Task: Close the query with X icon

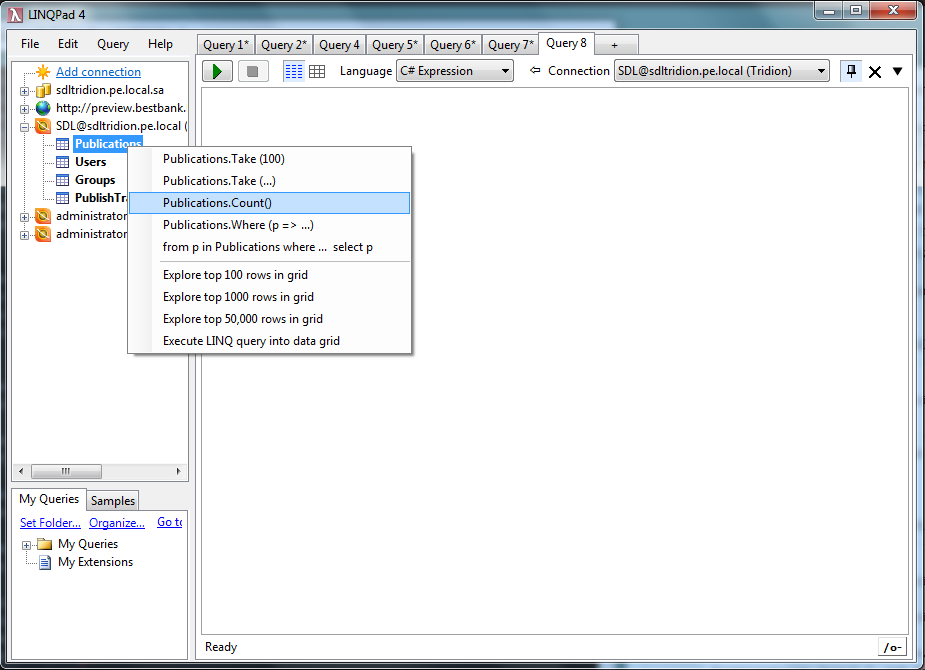Action: point(875,72)
